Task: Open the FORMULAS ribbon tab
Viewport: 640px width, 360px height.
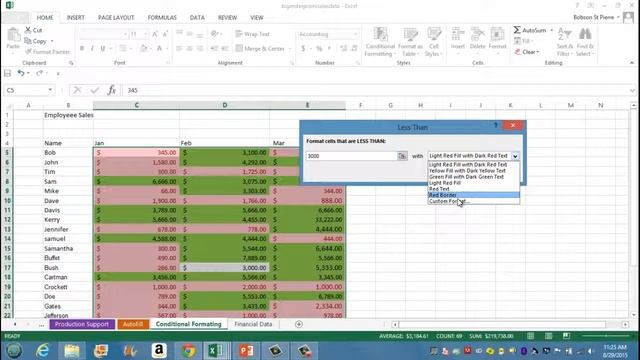Action: tap(162, 18)
